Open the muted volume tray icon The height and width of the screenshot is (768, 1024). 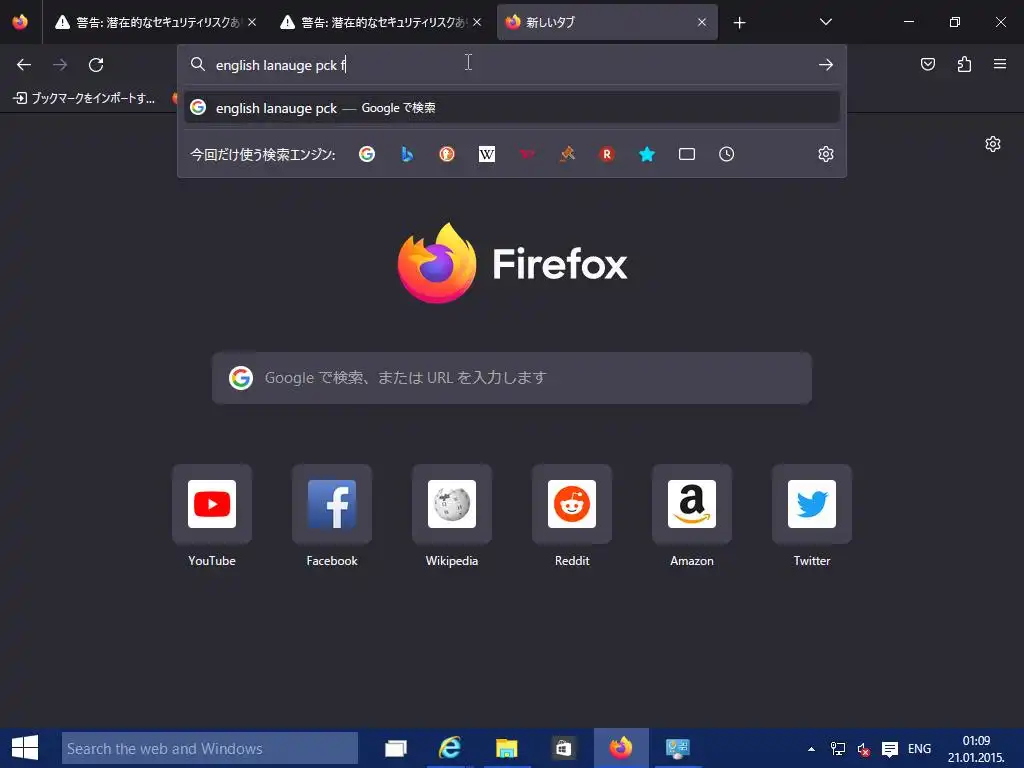click(863, 749)
